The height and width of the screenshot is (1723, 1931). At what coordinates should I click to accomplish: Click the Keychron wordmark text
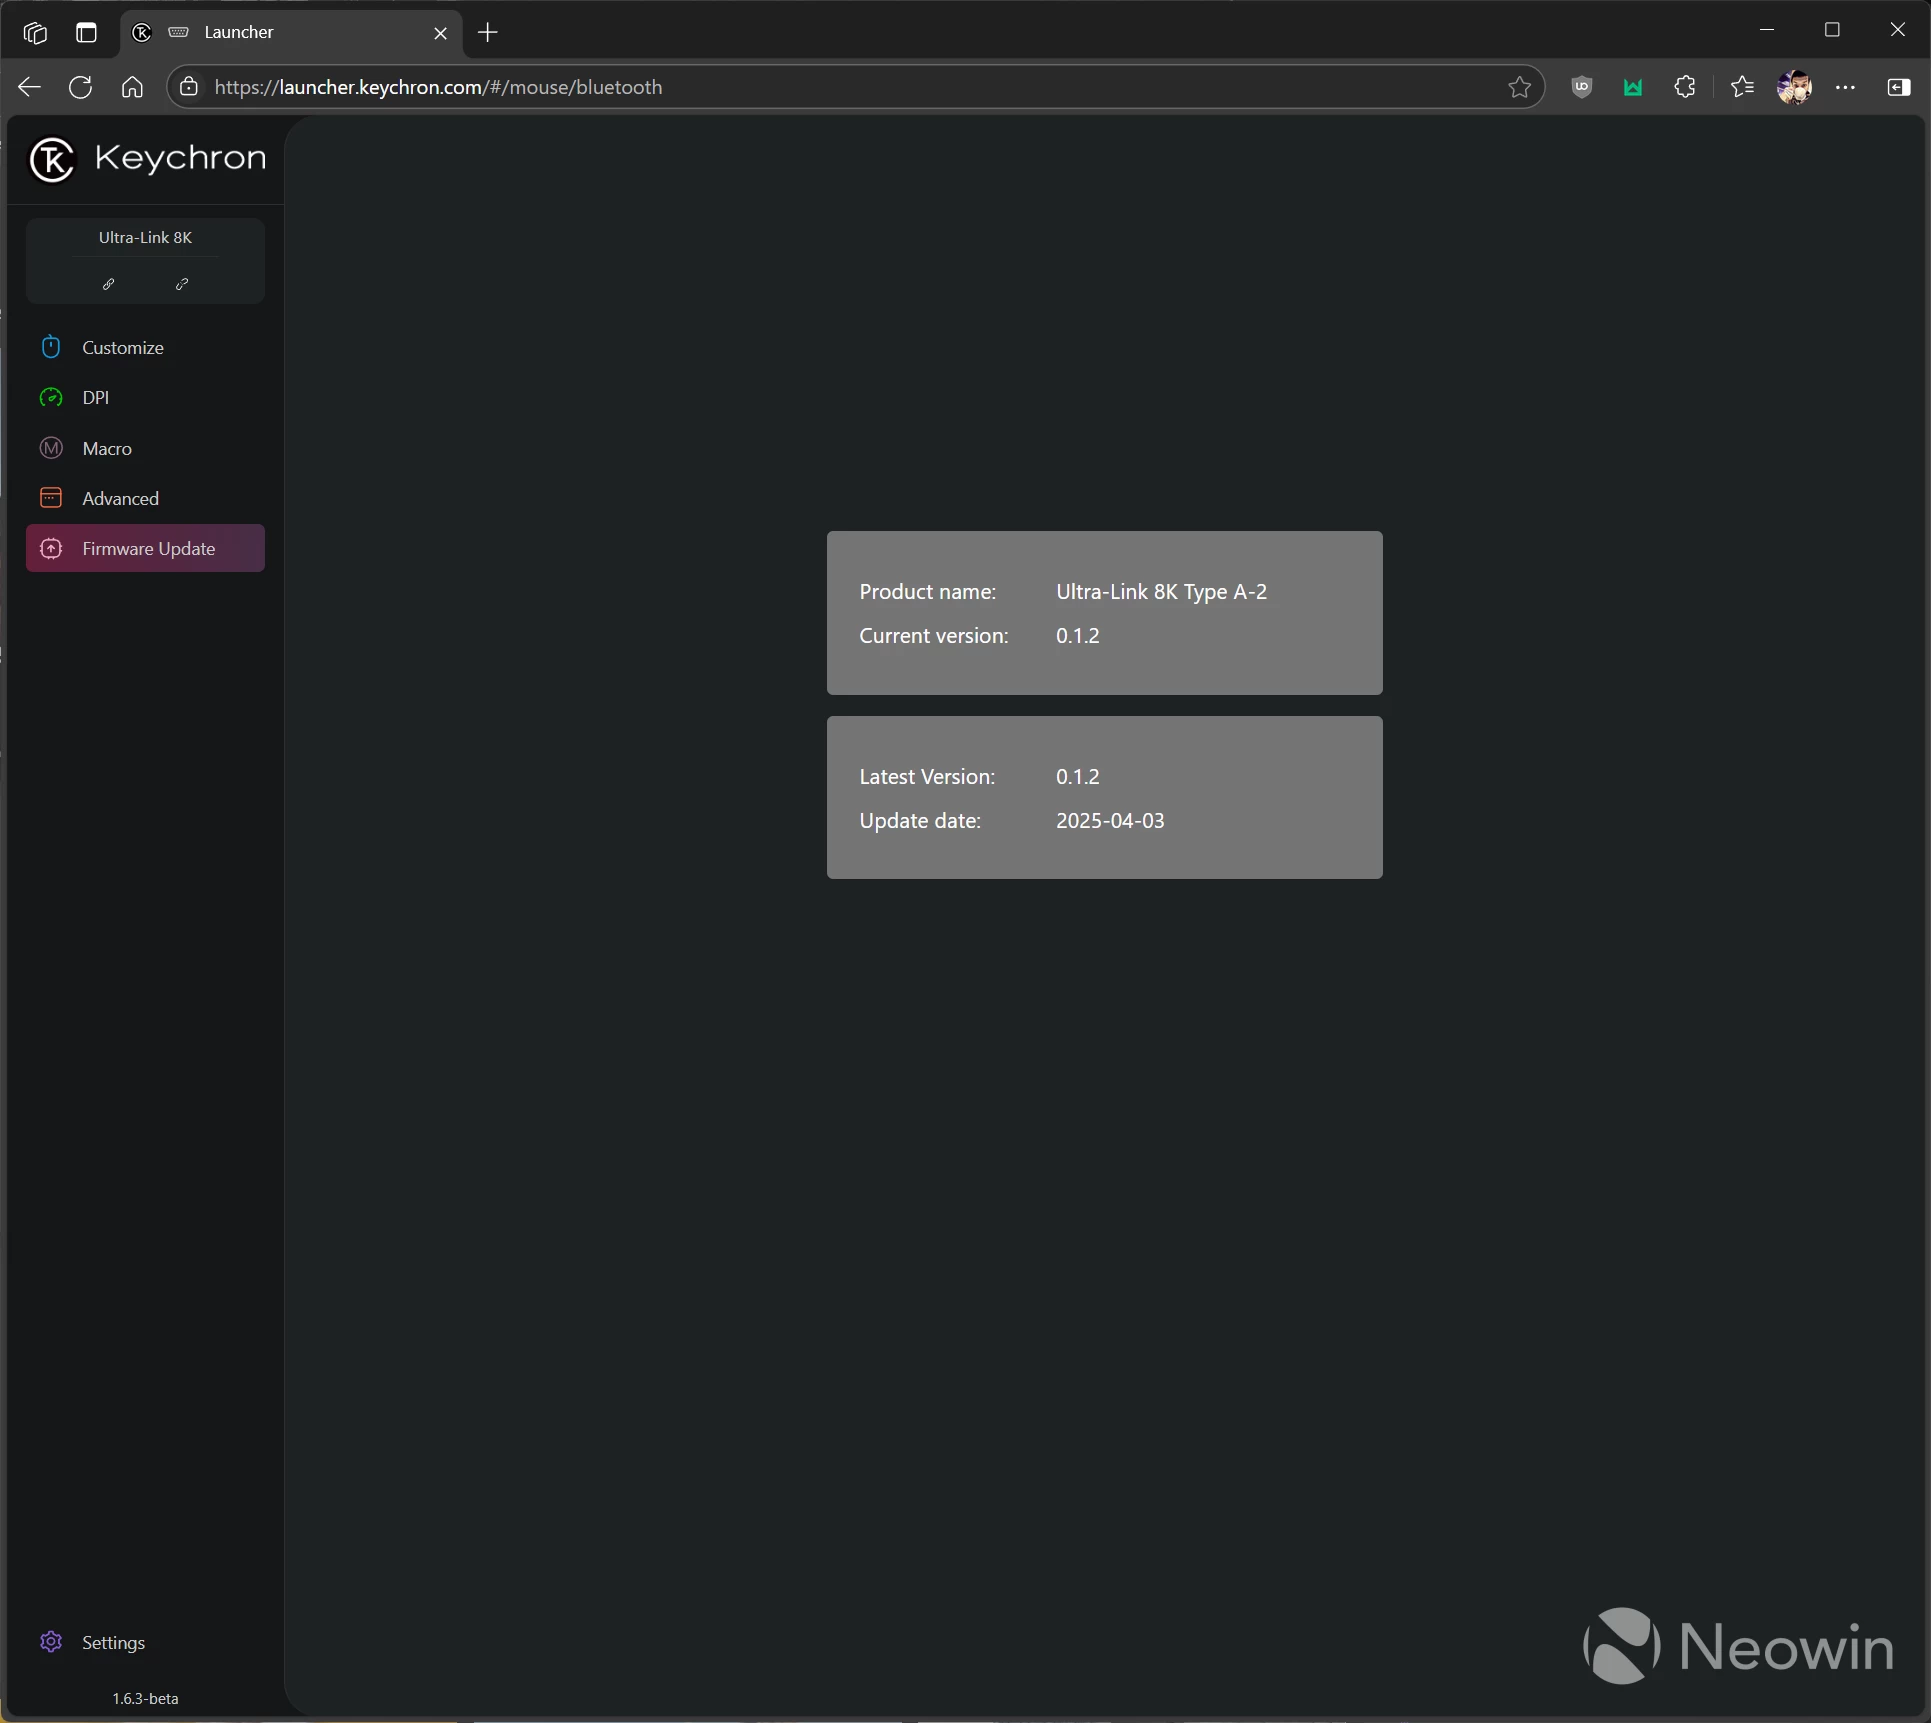coord(180,158)
